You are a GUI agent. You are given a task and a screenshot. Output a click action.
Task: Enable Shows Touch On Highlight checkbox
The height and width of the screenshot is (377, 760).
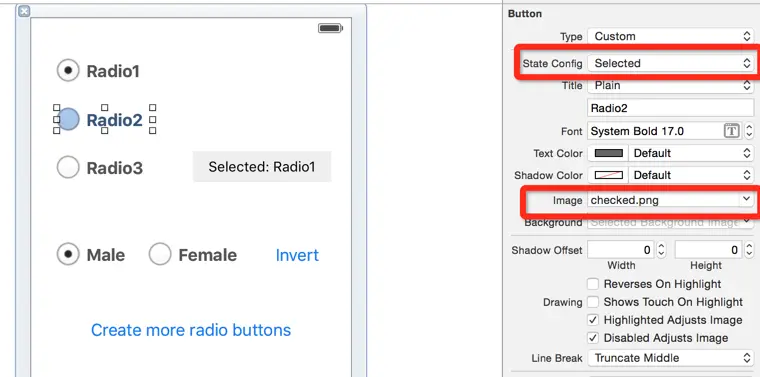pyautogui.click(x=593, y=302)
